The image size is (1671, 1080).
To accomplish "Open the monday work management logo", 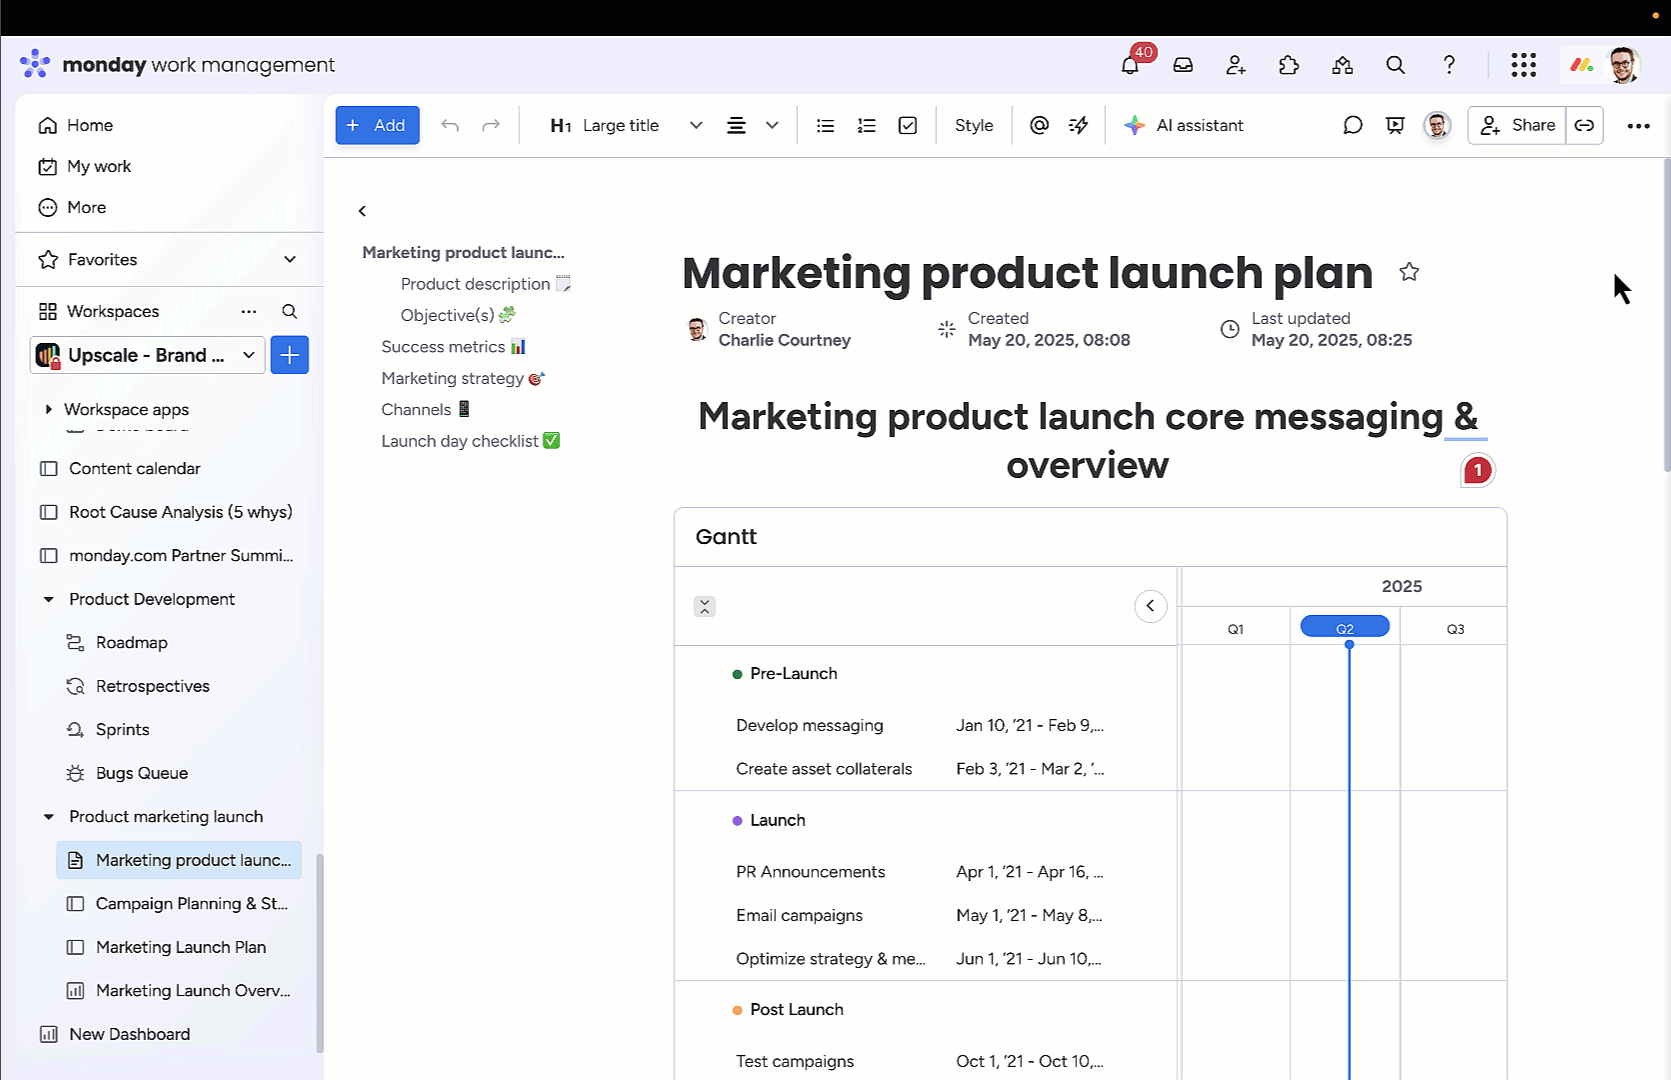I will pos(178,65).
